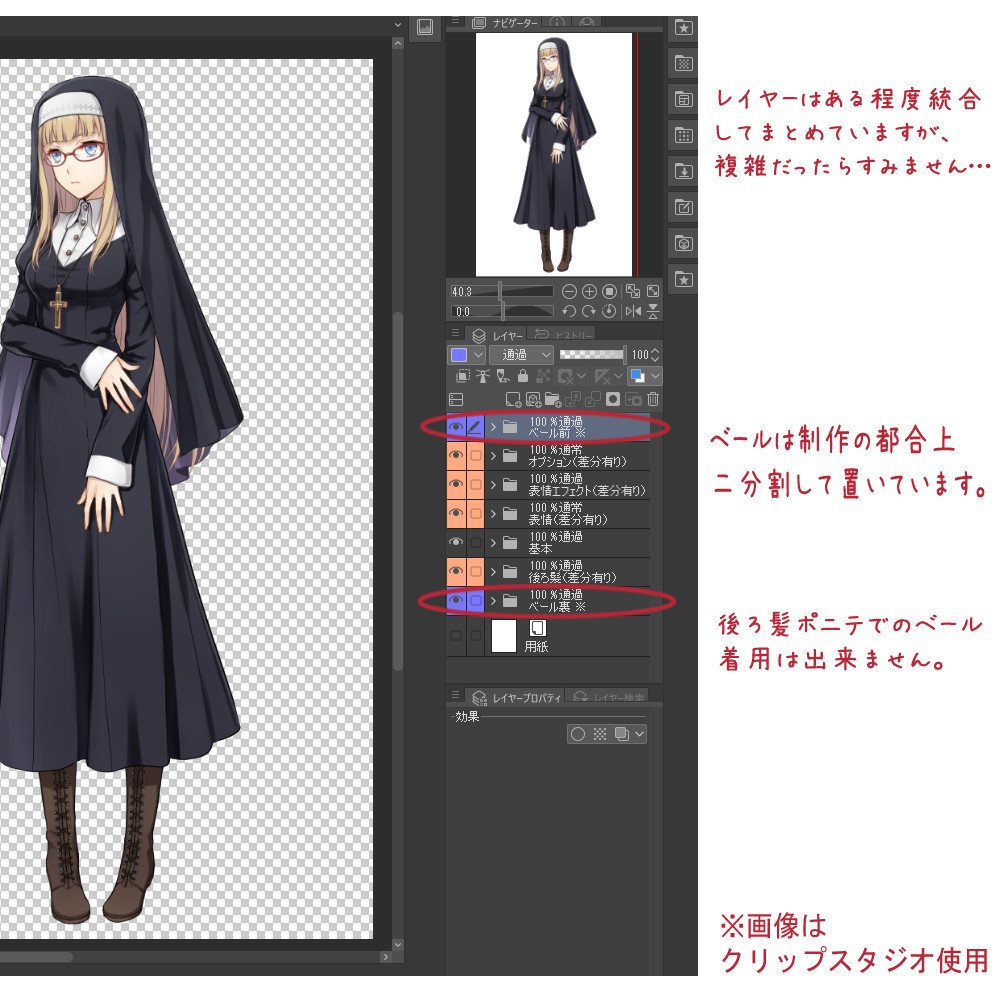Image resolution: width=1000 pixels, height=1000 pixels.
Task: Show the 用紙 layer
Action: (457, 634)
